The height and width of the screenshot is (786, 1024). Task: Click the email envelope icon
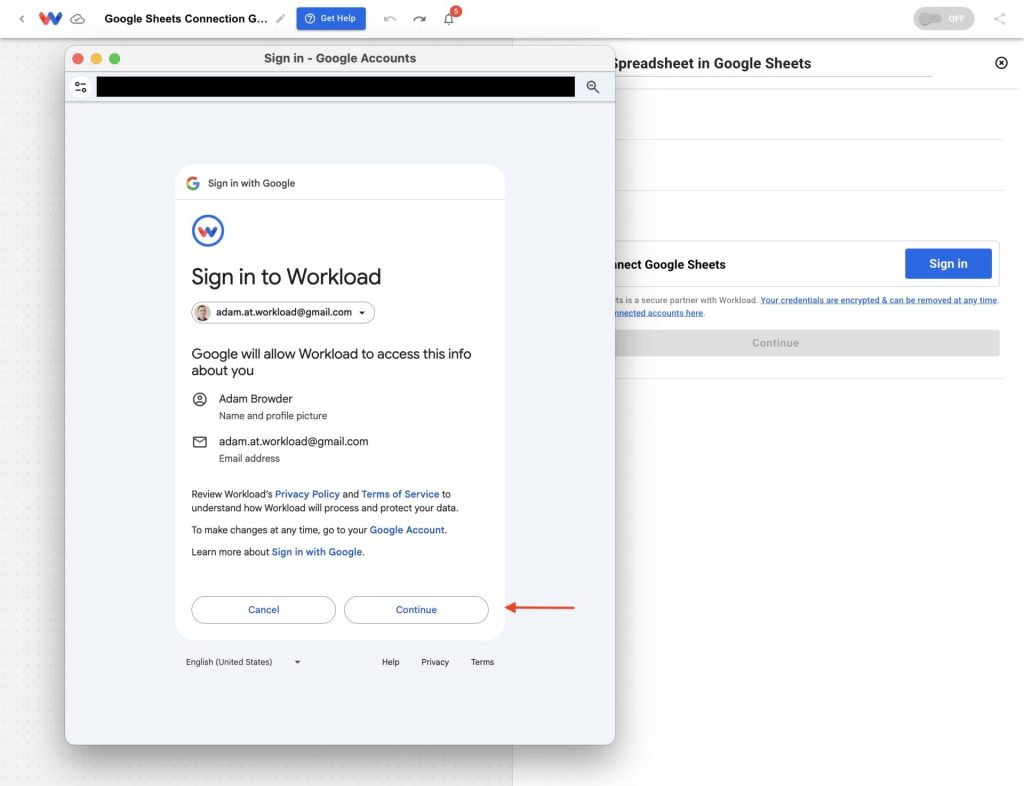click(200, 442)
